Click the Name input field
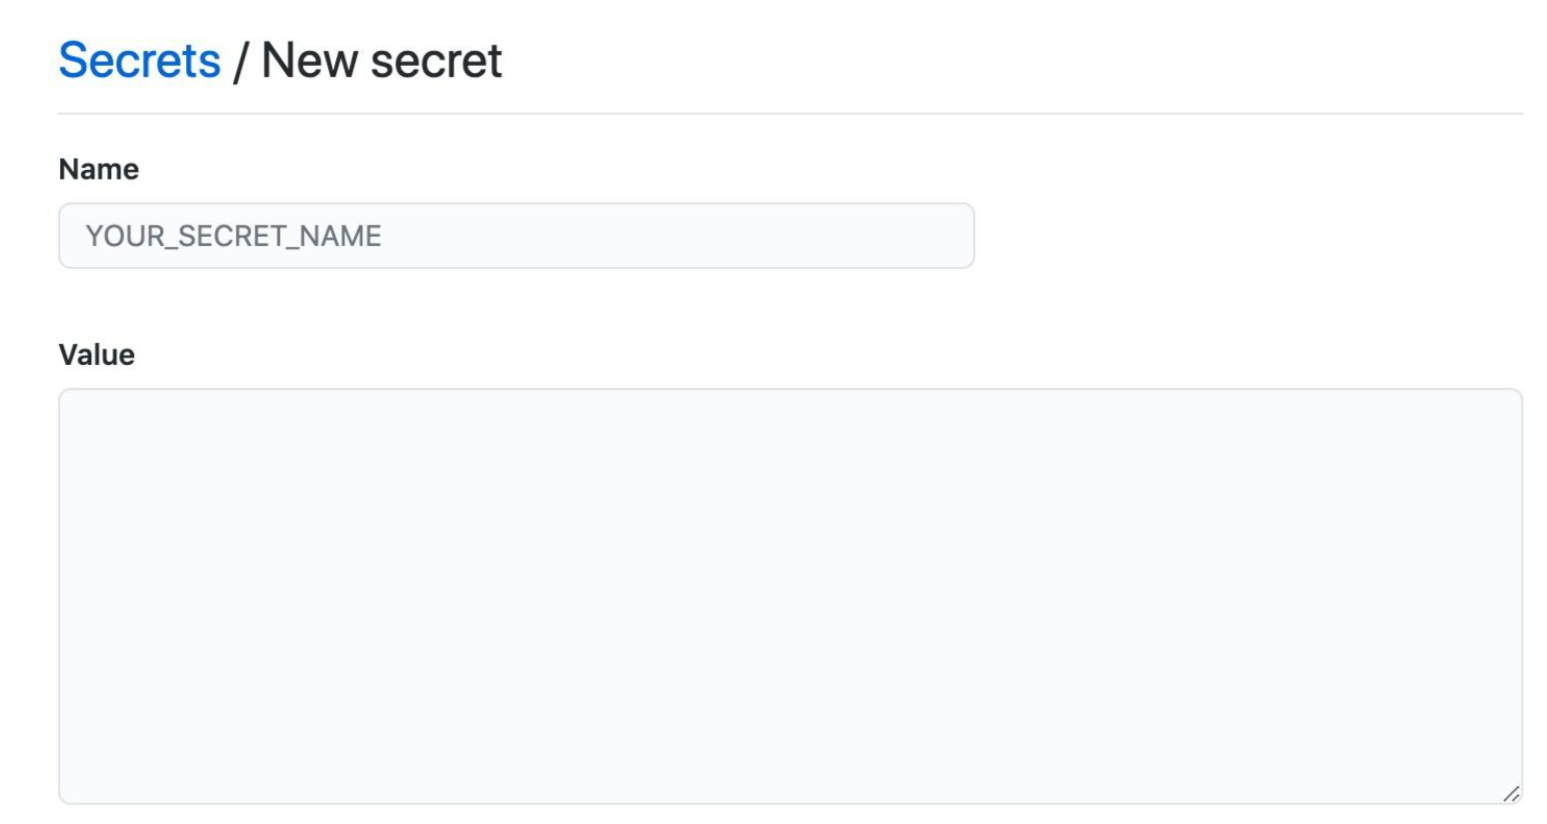 coord(516,236)
